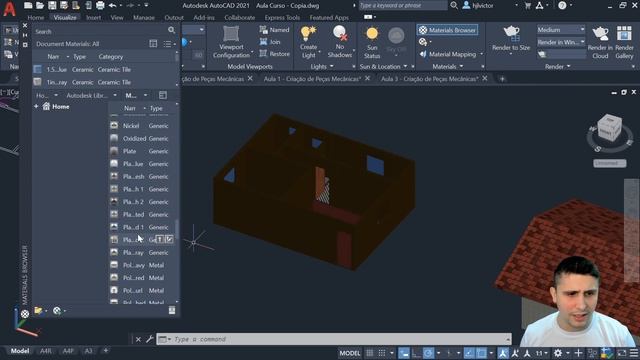Select the 1.5...lue ceramic material swatch
This screenshot has height=360, width=640.
pos(37,69)
